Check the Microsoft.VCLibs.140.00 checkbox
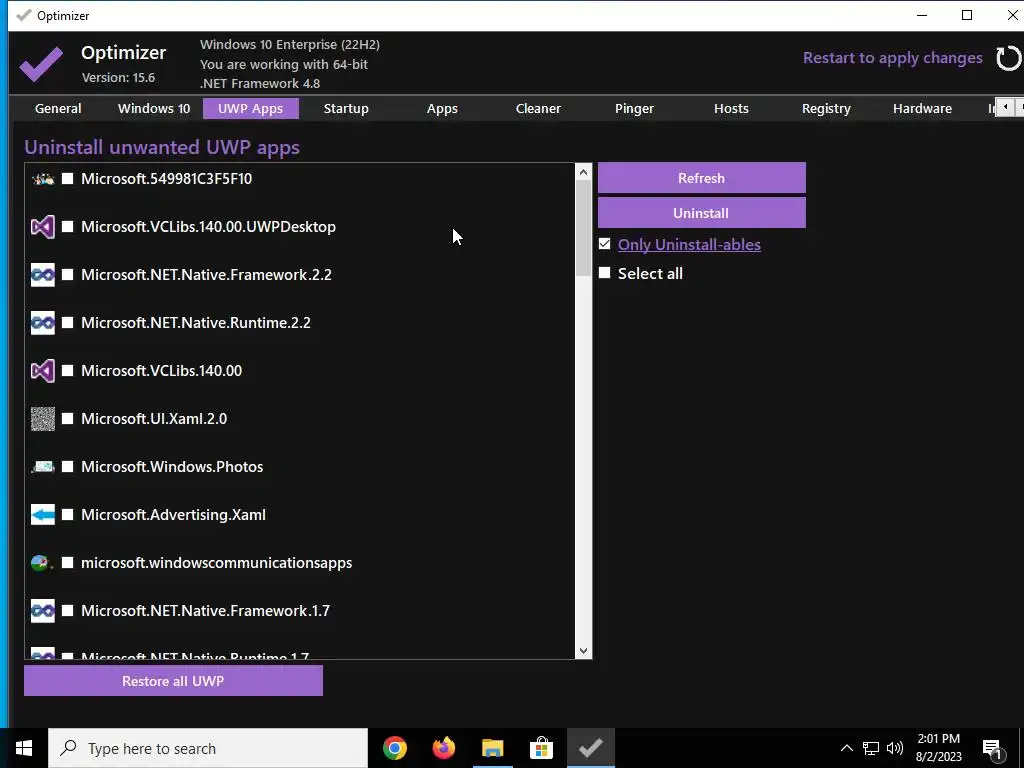 pyautogui.click(x=67, y=371)
